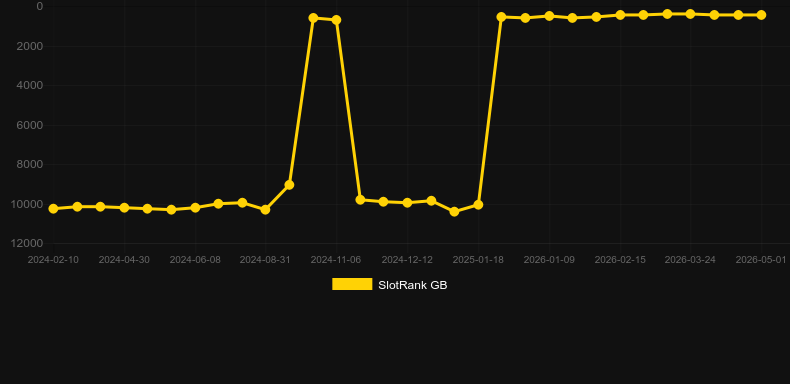Click the x-axis label 2026-05-01
The width and height of the screenshot is (790, 384).
761,260
